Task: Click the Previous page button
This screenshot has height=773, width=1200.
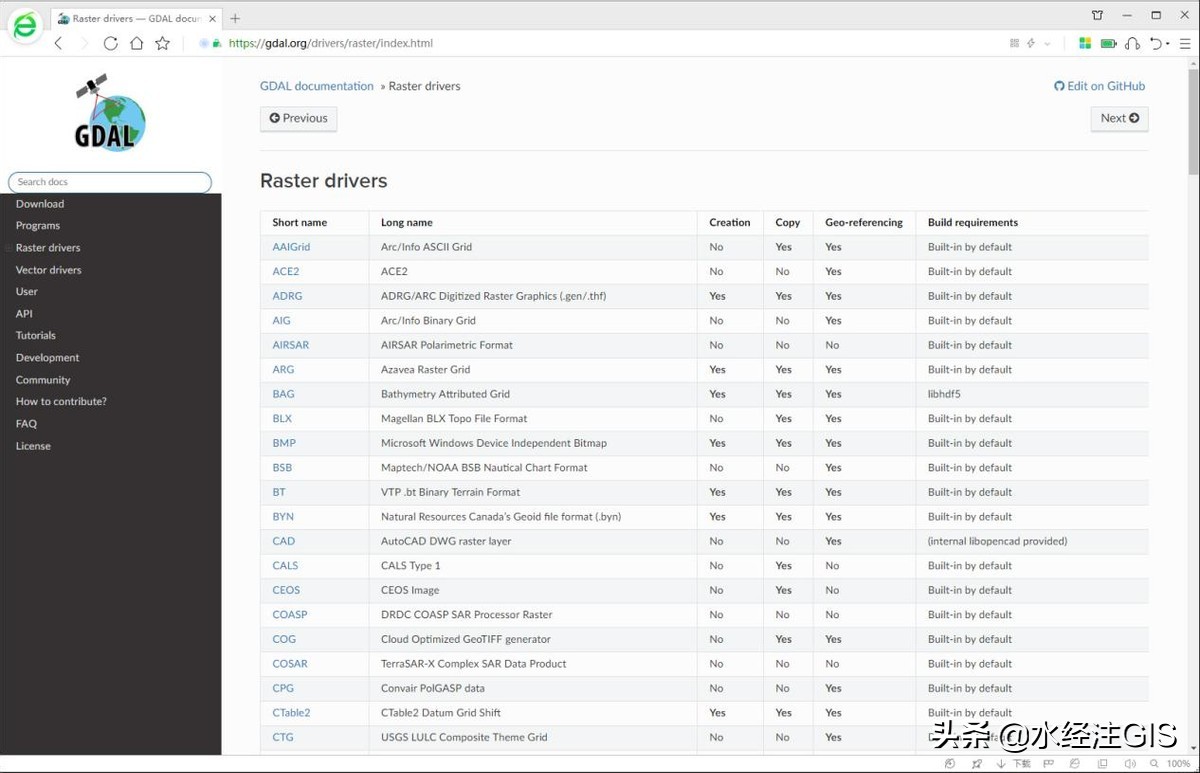Action: click(298, 118)
